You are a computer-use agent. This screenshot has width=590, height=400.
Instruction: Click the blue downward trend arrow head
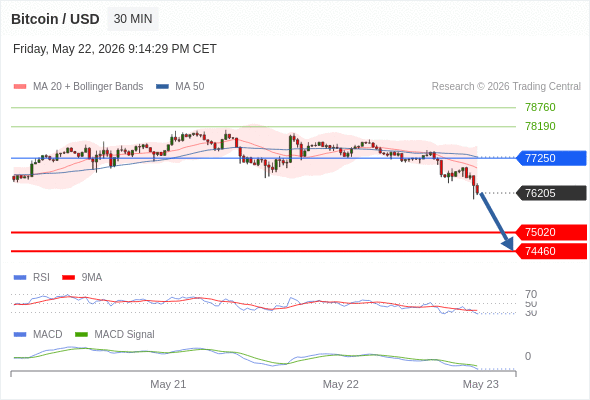click(x=508, y=245)
